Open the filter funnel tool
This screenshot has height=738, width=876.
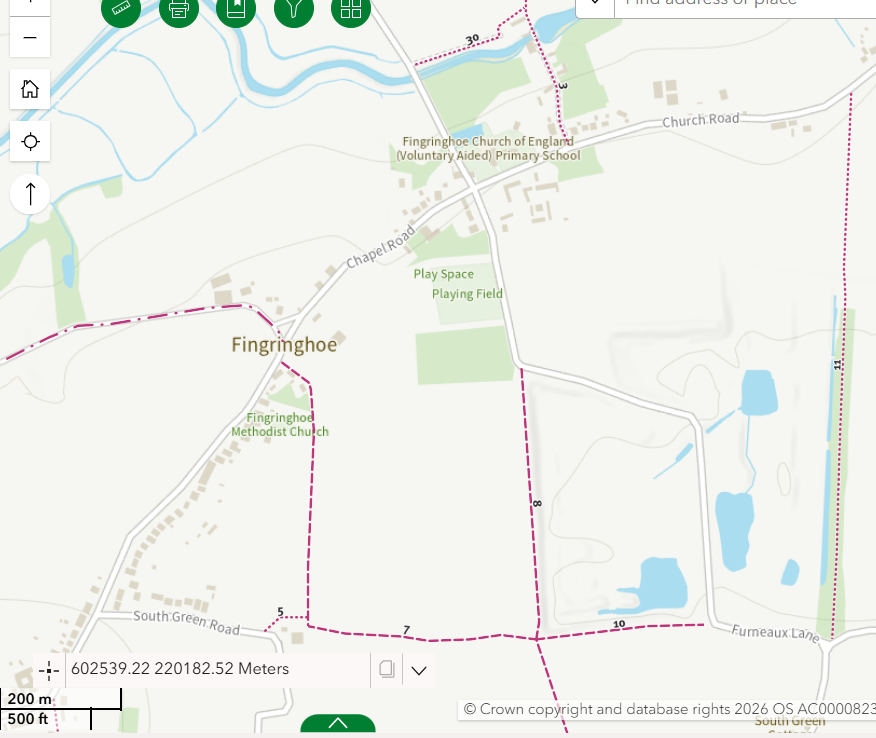click(294, 8)
